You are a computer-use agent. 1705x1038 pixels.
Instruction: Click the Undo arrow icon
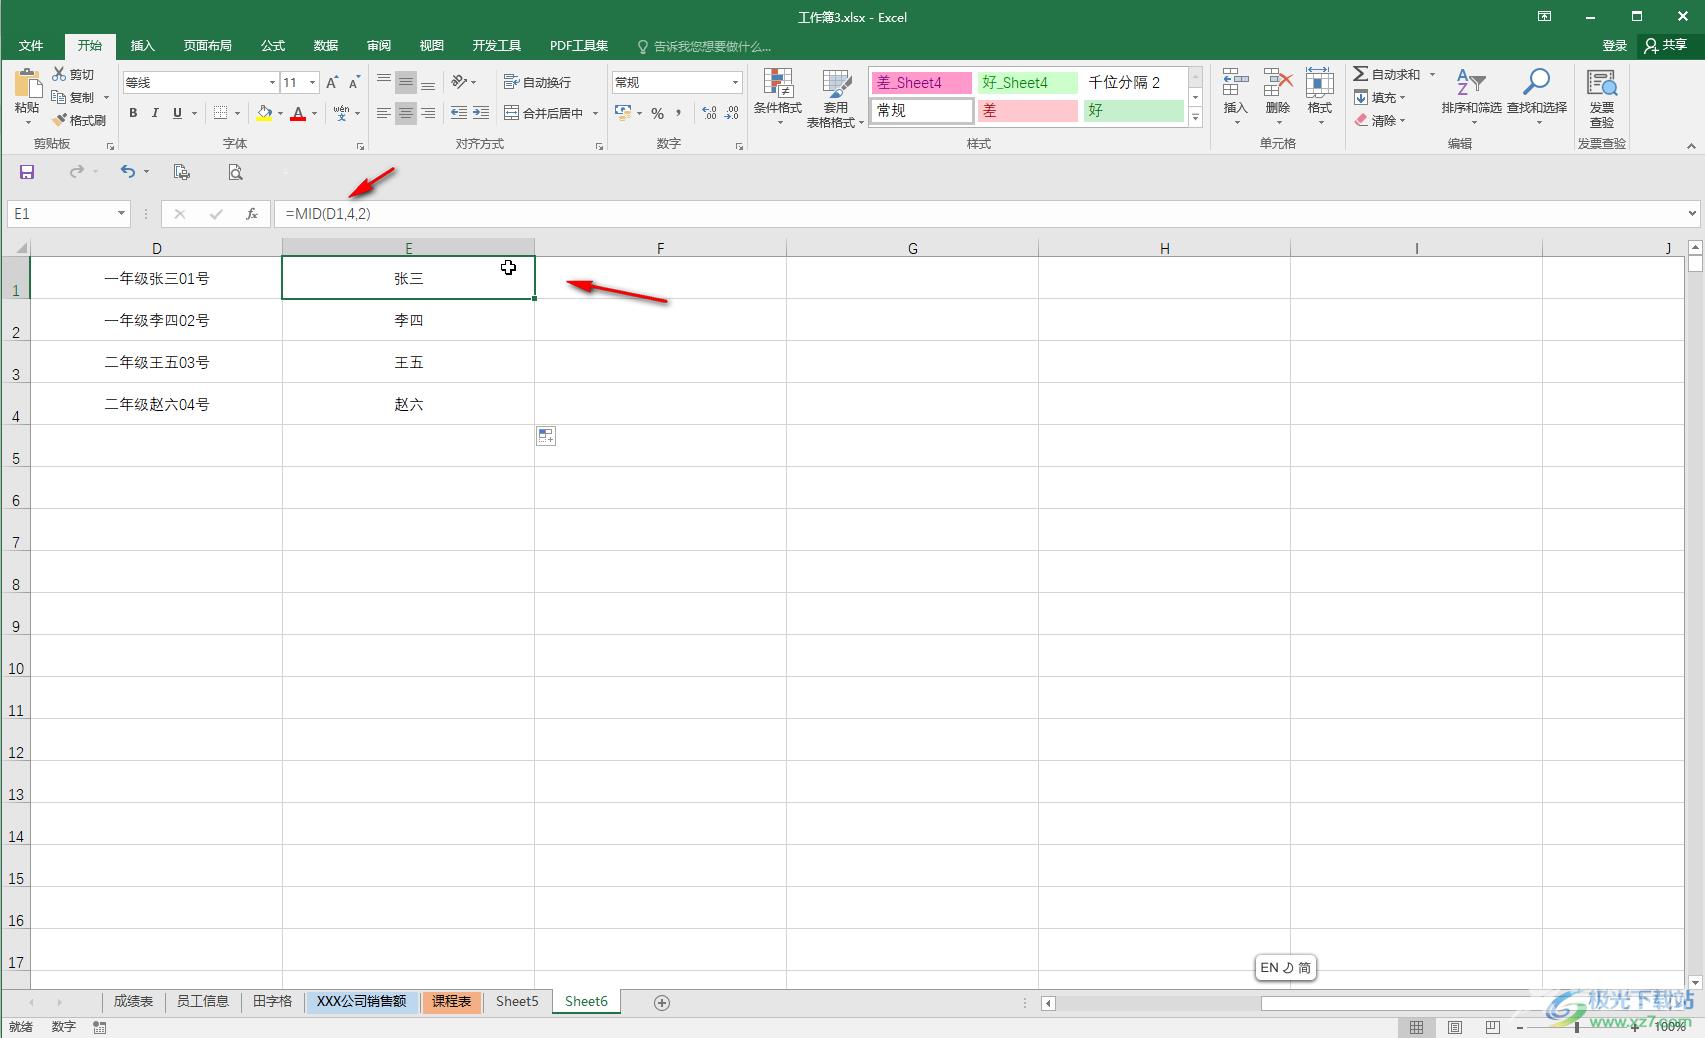(x=128, y=172)
